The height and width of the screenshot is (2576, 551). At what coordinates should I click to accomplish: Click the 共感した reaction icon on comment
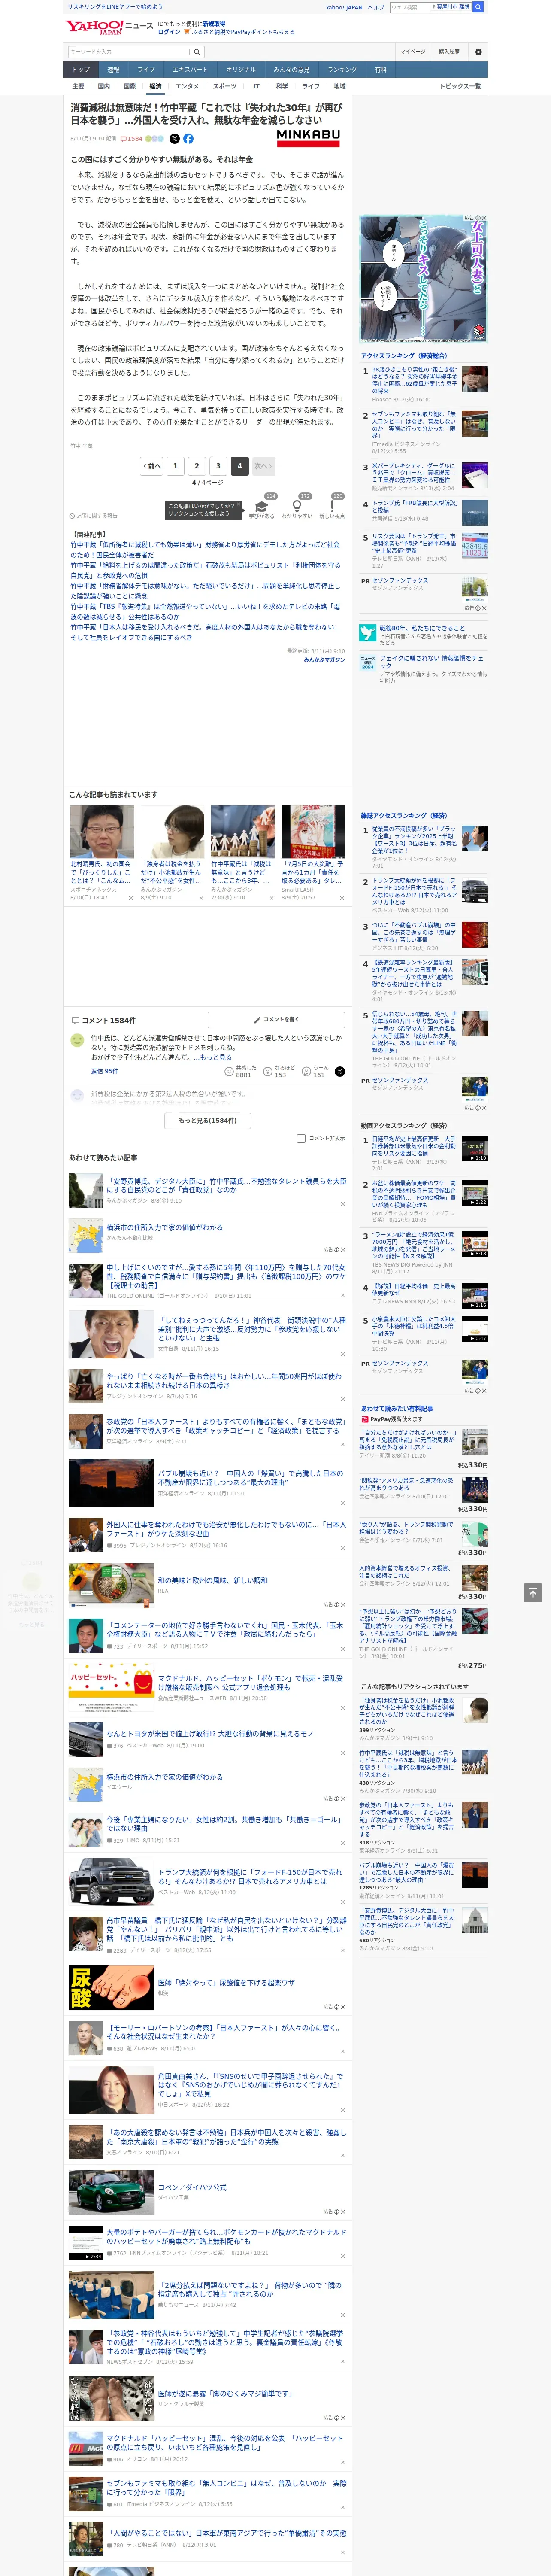coord(229,1071)
